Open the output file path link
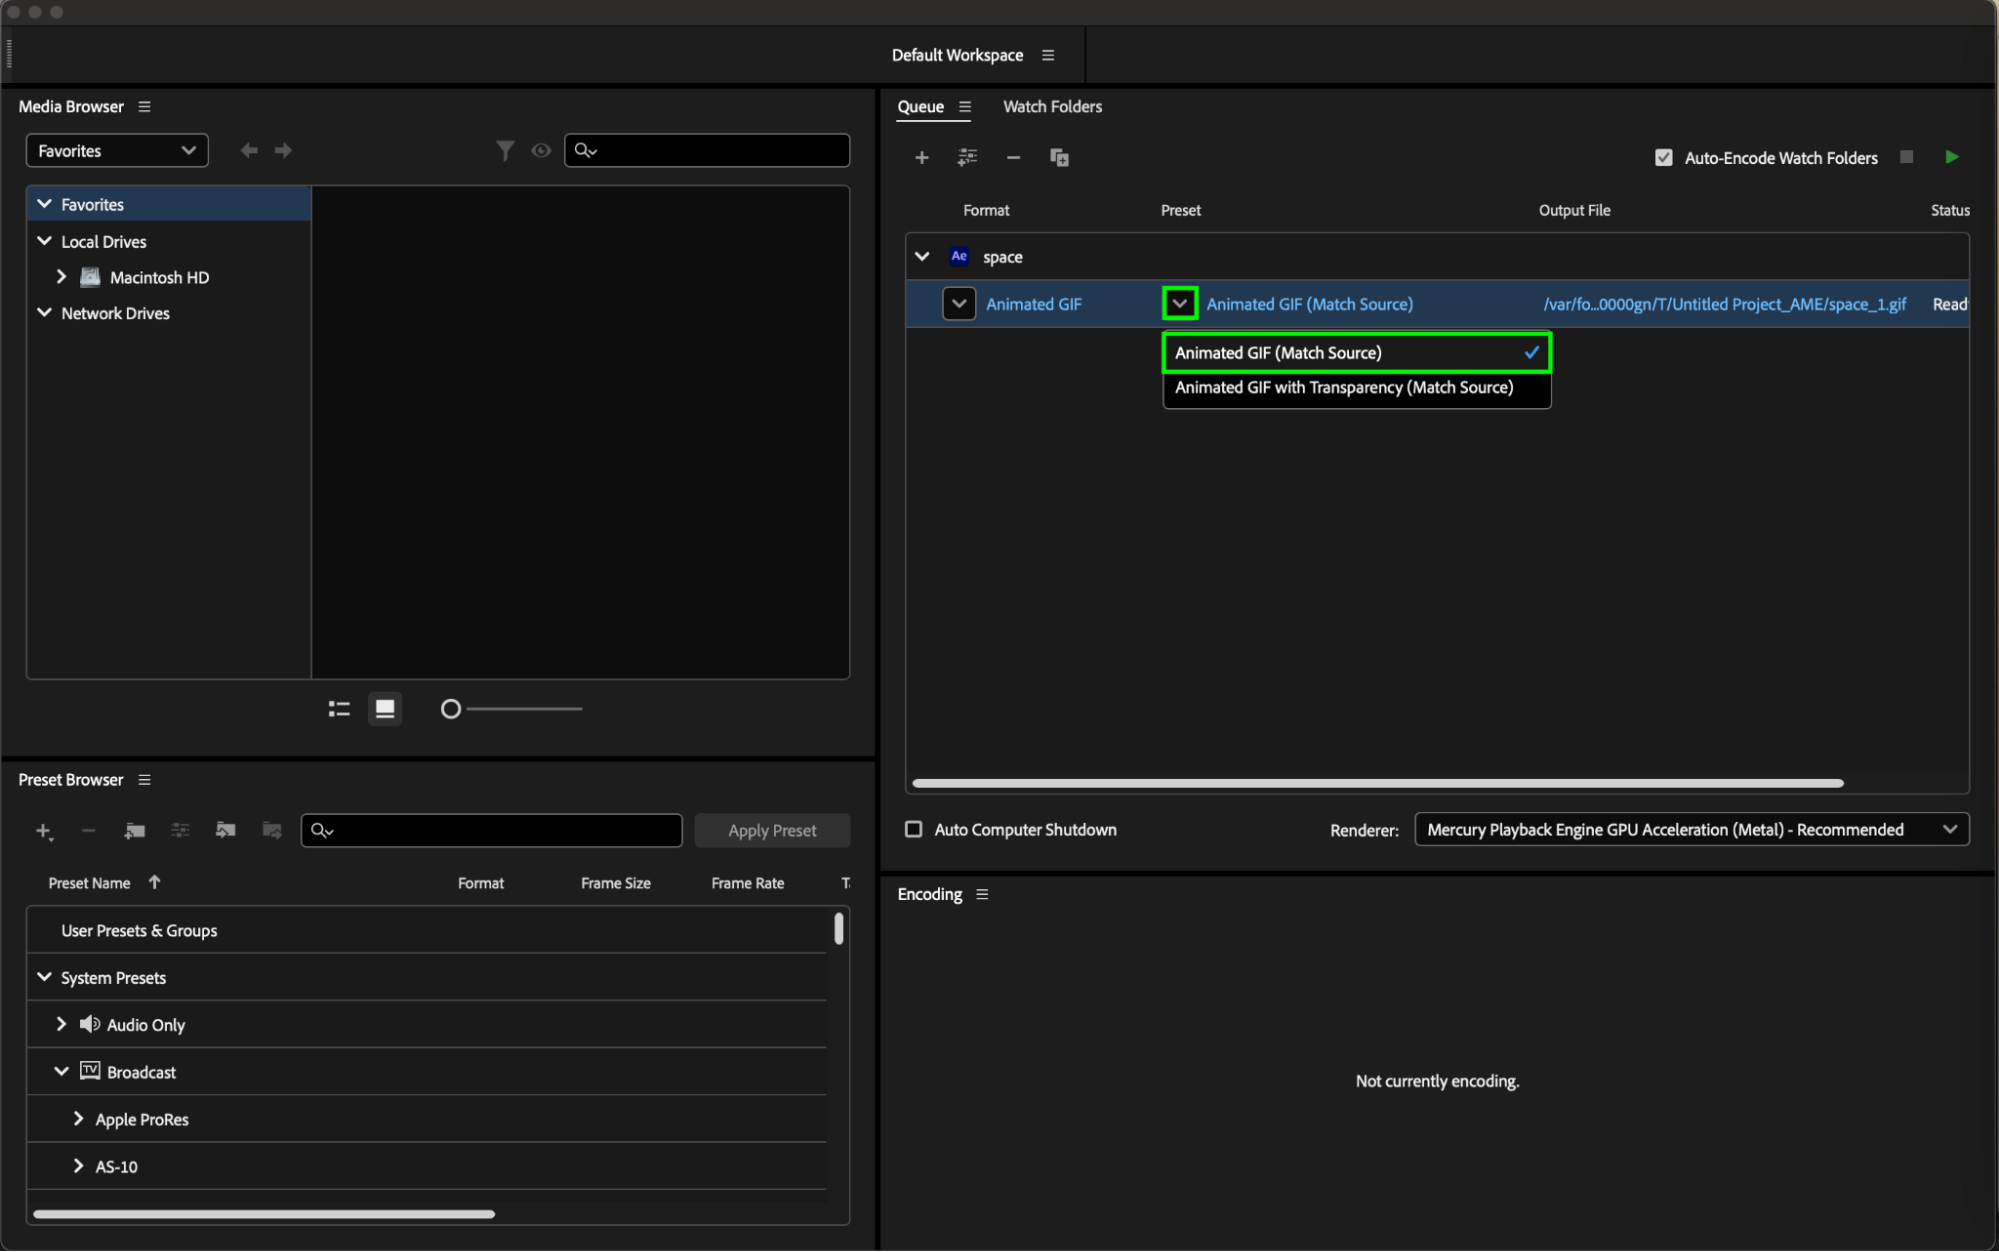The height and width of the screenshot is (1252, 1999). 1724,304
